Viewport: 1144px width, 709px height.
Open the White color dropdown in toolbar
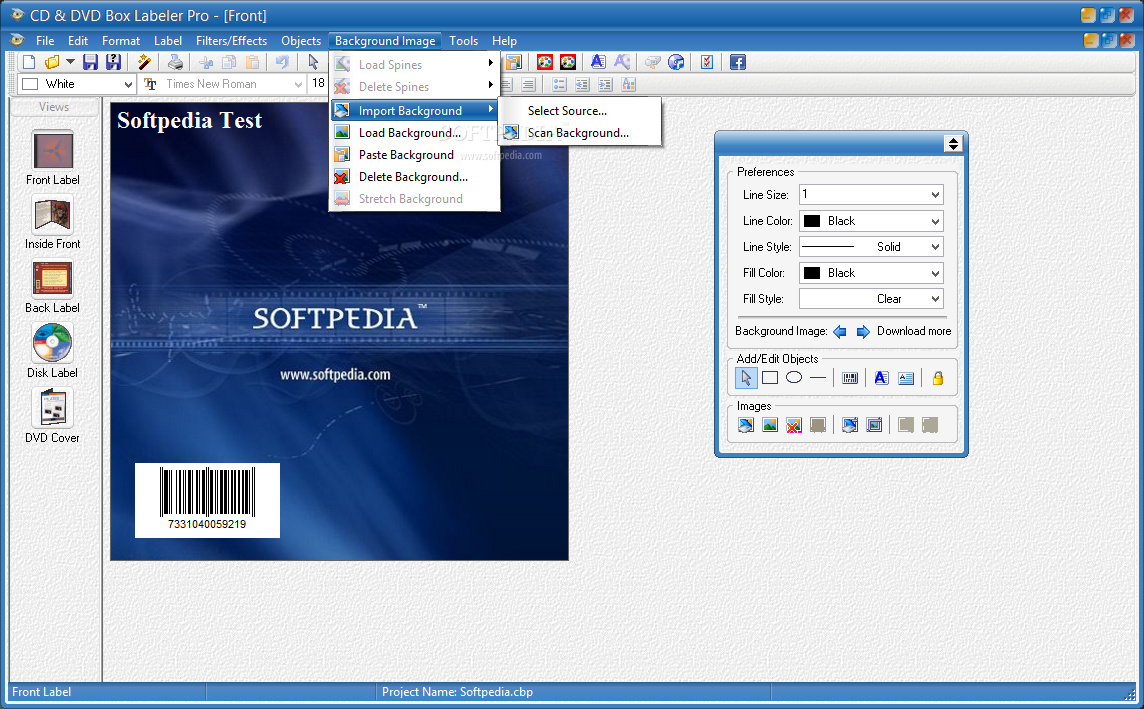coord(128,85)
